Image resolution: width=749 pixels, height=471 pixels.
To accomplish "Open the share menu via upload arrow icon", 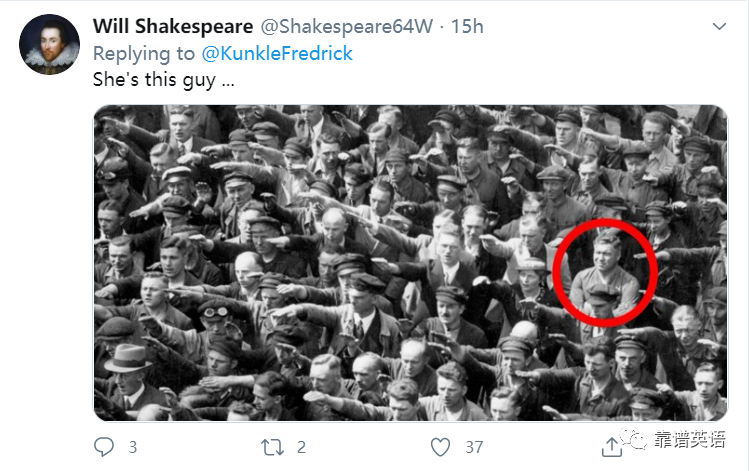I will point(611,448).
